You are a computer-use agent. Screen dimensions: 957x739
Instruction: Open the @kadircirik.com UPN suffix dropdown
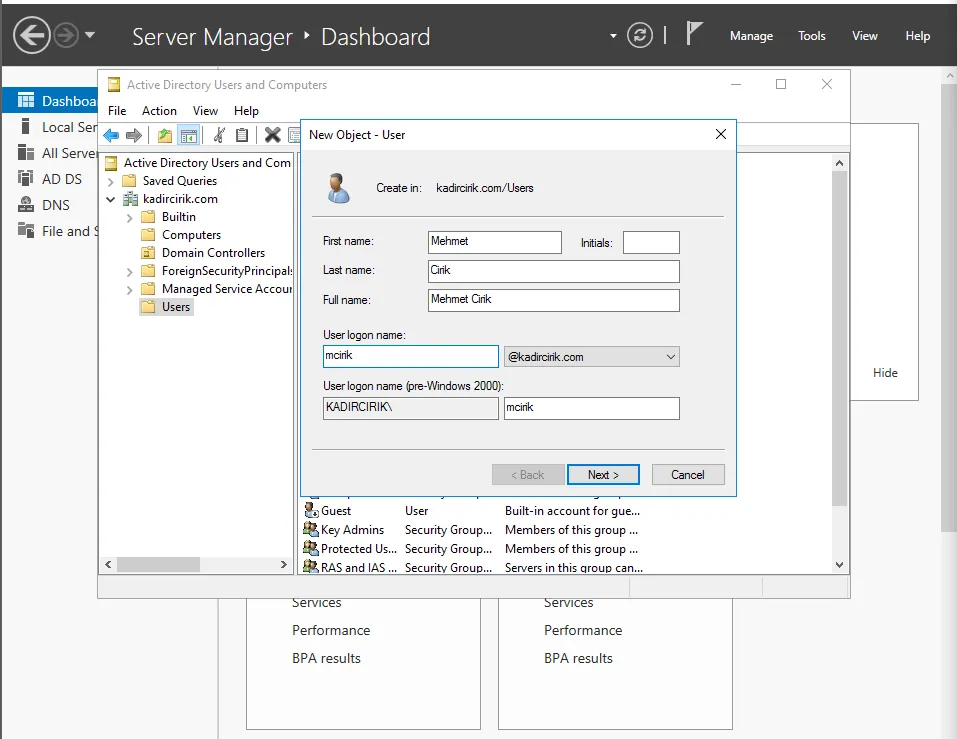point(670,357)
